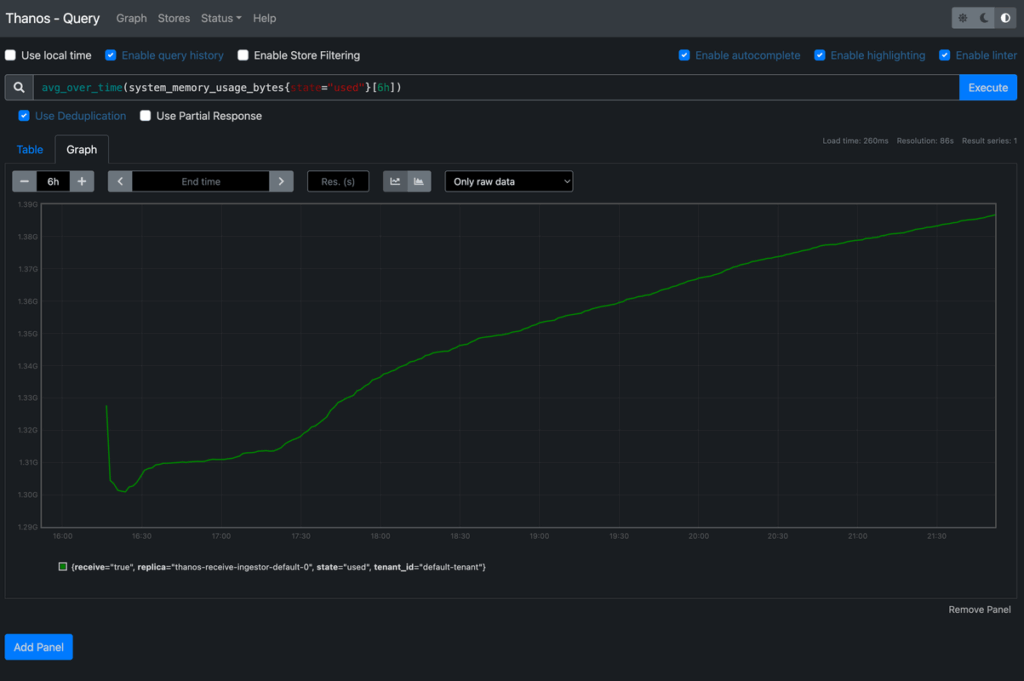
Task: Expand the Status menu in the navbar
Action: point(221,18)
